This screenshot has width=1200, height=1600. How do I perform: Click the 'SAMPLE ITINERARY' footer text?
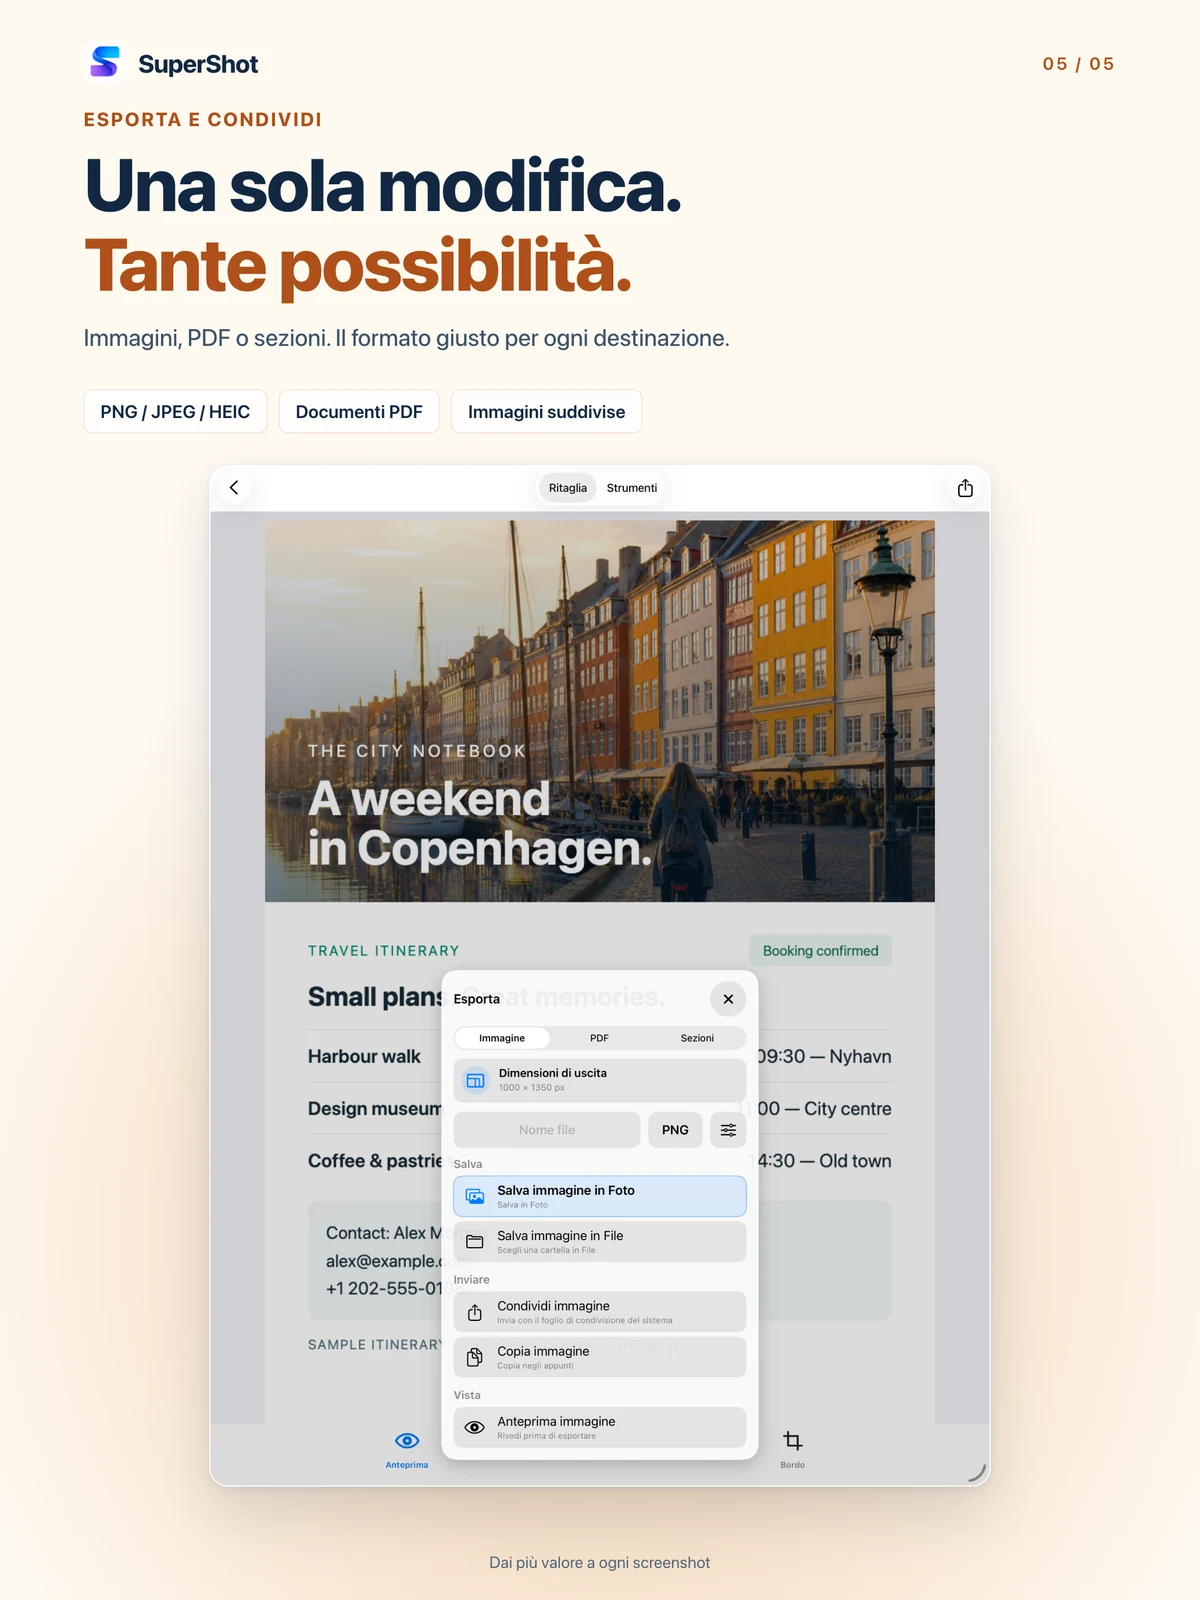pos(375,1345)
